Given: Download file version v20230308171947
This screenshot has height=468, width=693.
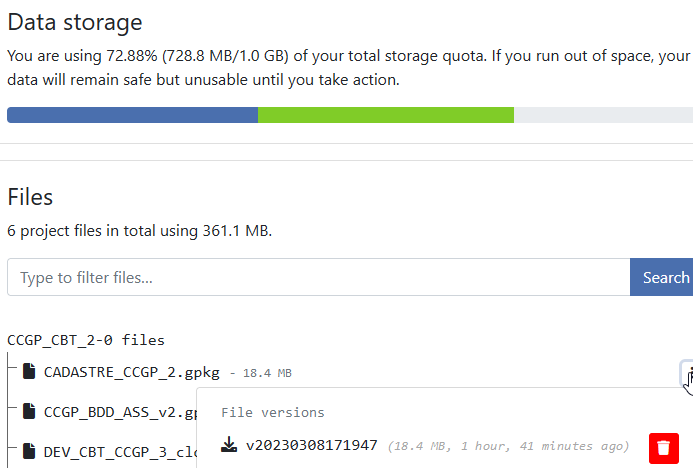Looking at the screenshot, I should click(229, 445).
